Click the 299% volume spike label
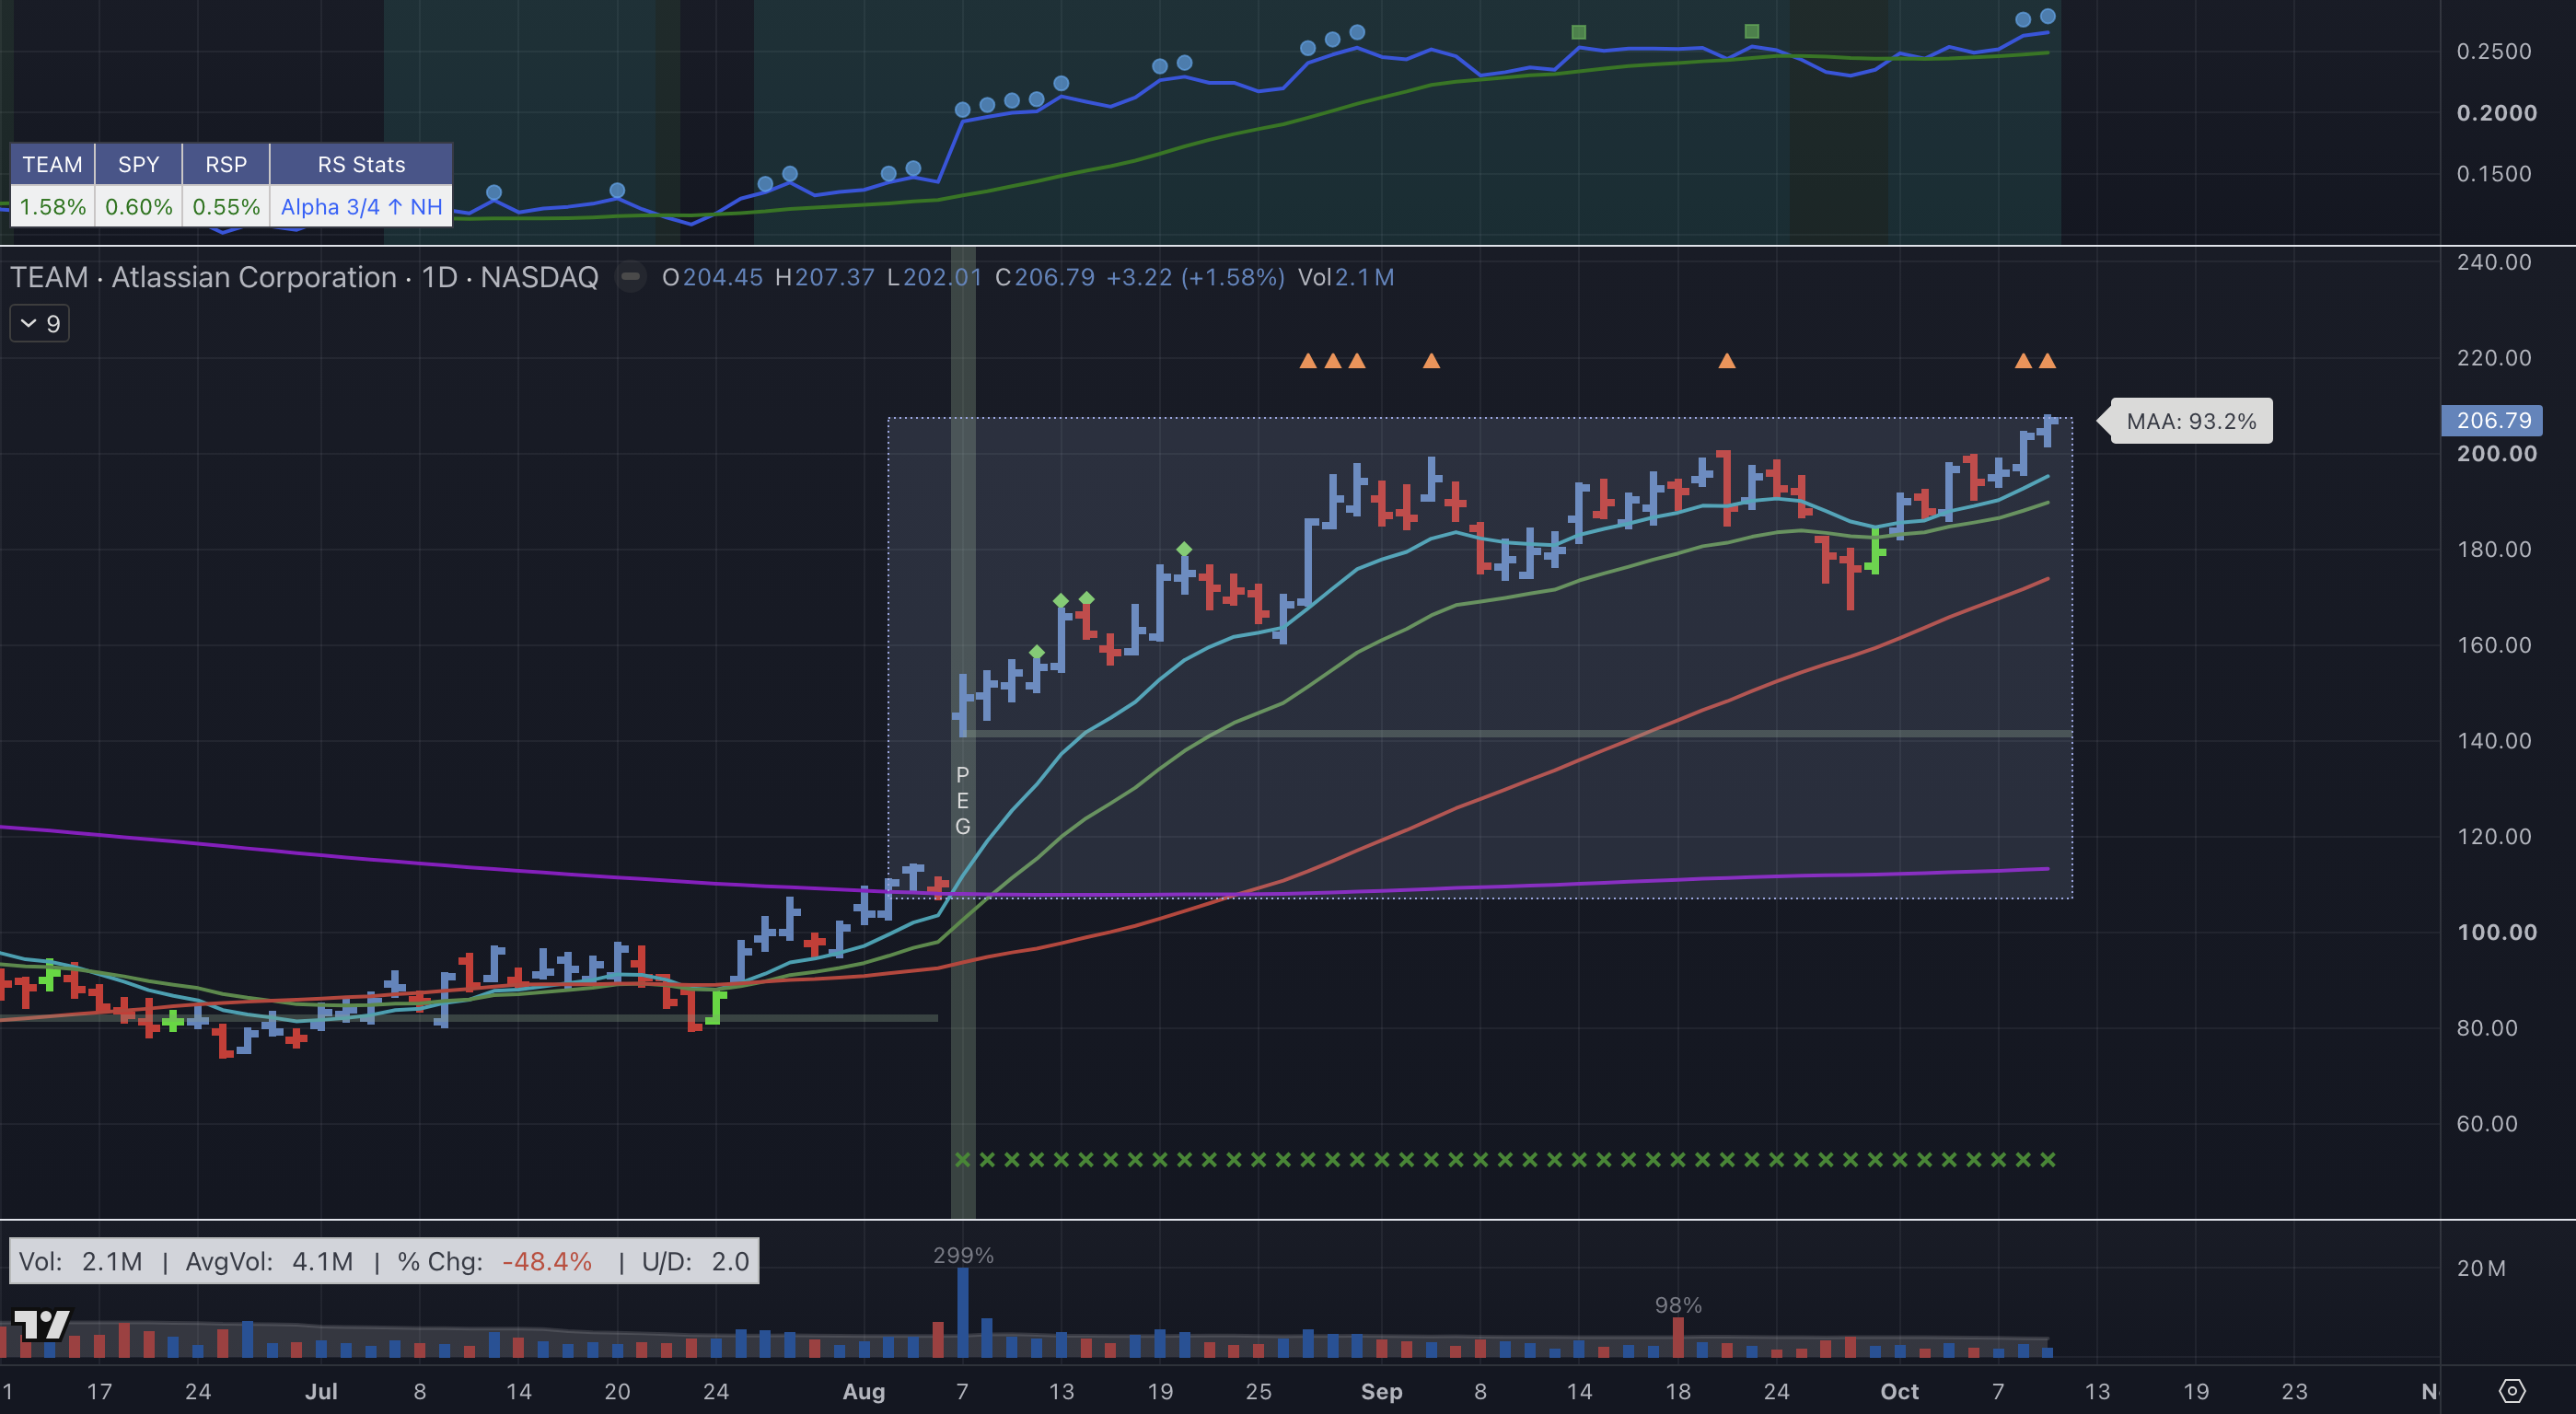This screenshot has height=1414, width=2576. (963, 1255)
